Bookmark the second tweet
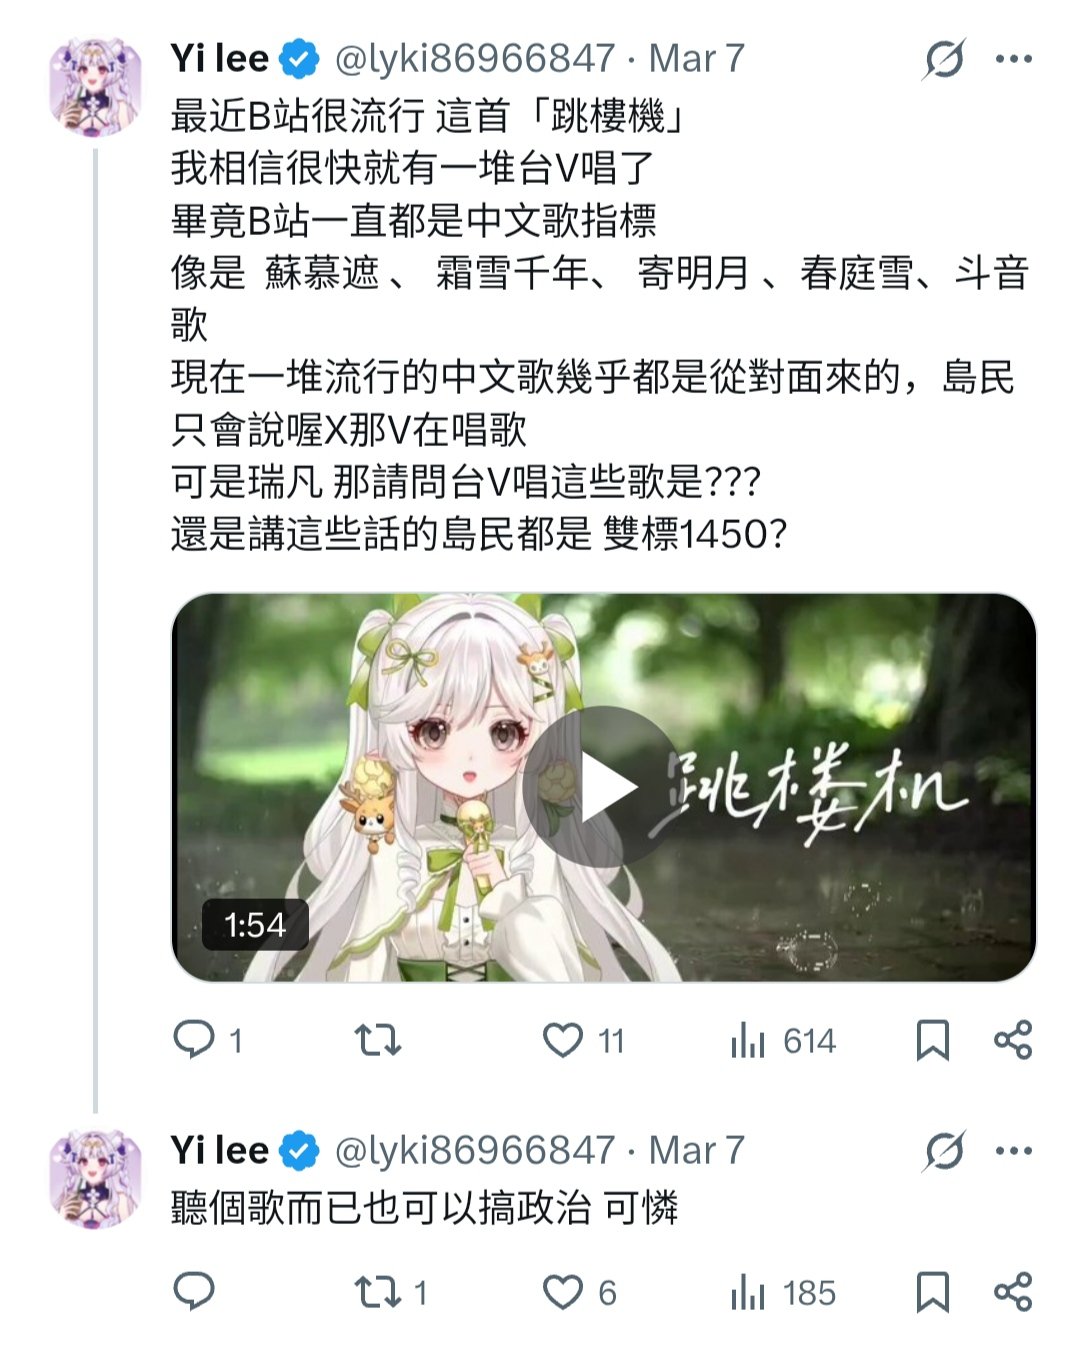1080x1345 pixels. 932,1292
